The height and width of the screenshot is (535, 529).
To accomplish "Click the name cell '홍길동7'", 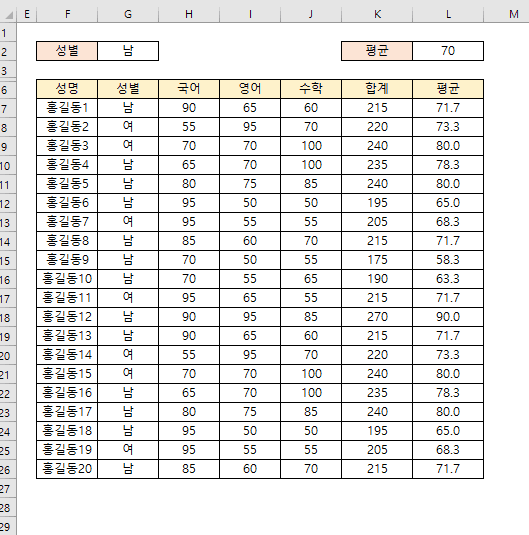I will pos(67,222).
